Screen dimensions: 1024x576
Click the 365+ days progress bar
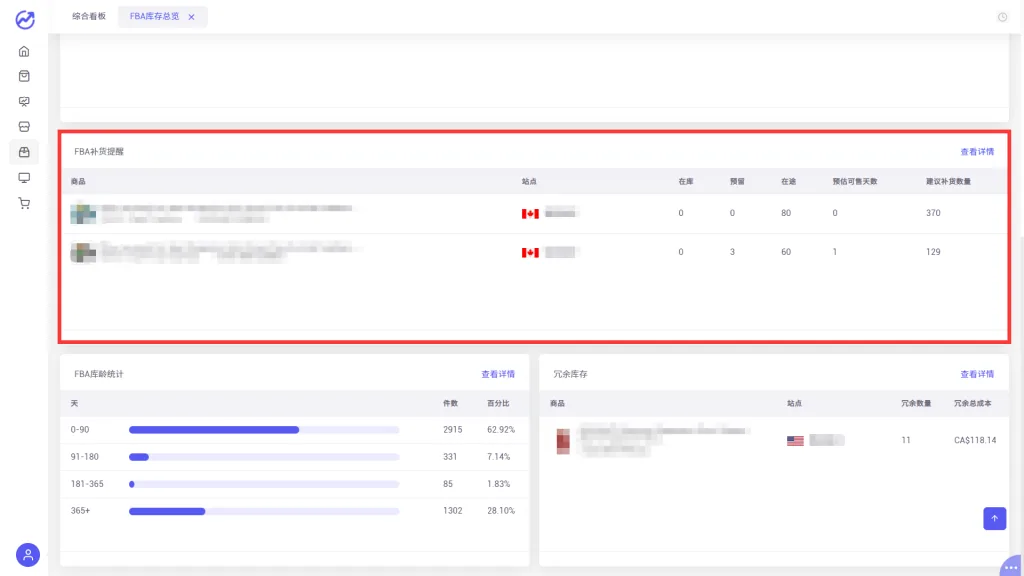264,511
